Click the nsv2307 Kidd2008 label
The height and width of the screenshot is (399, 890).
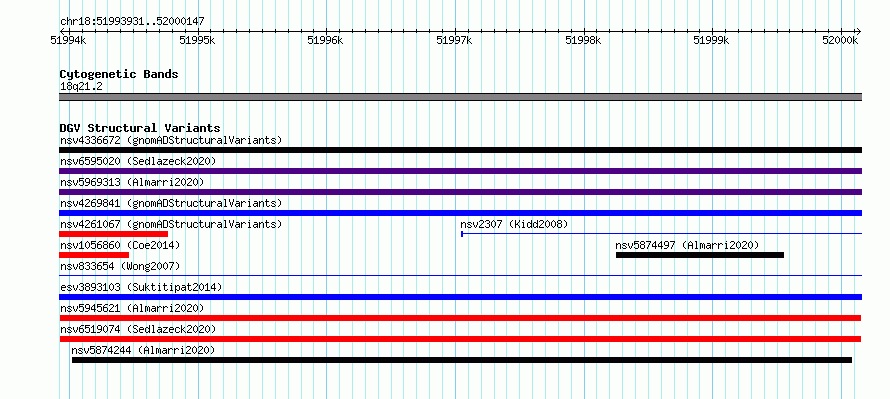click(514, 224)
